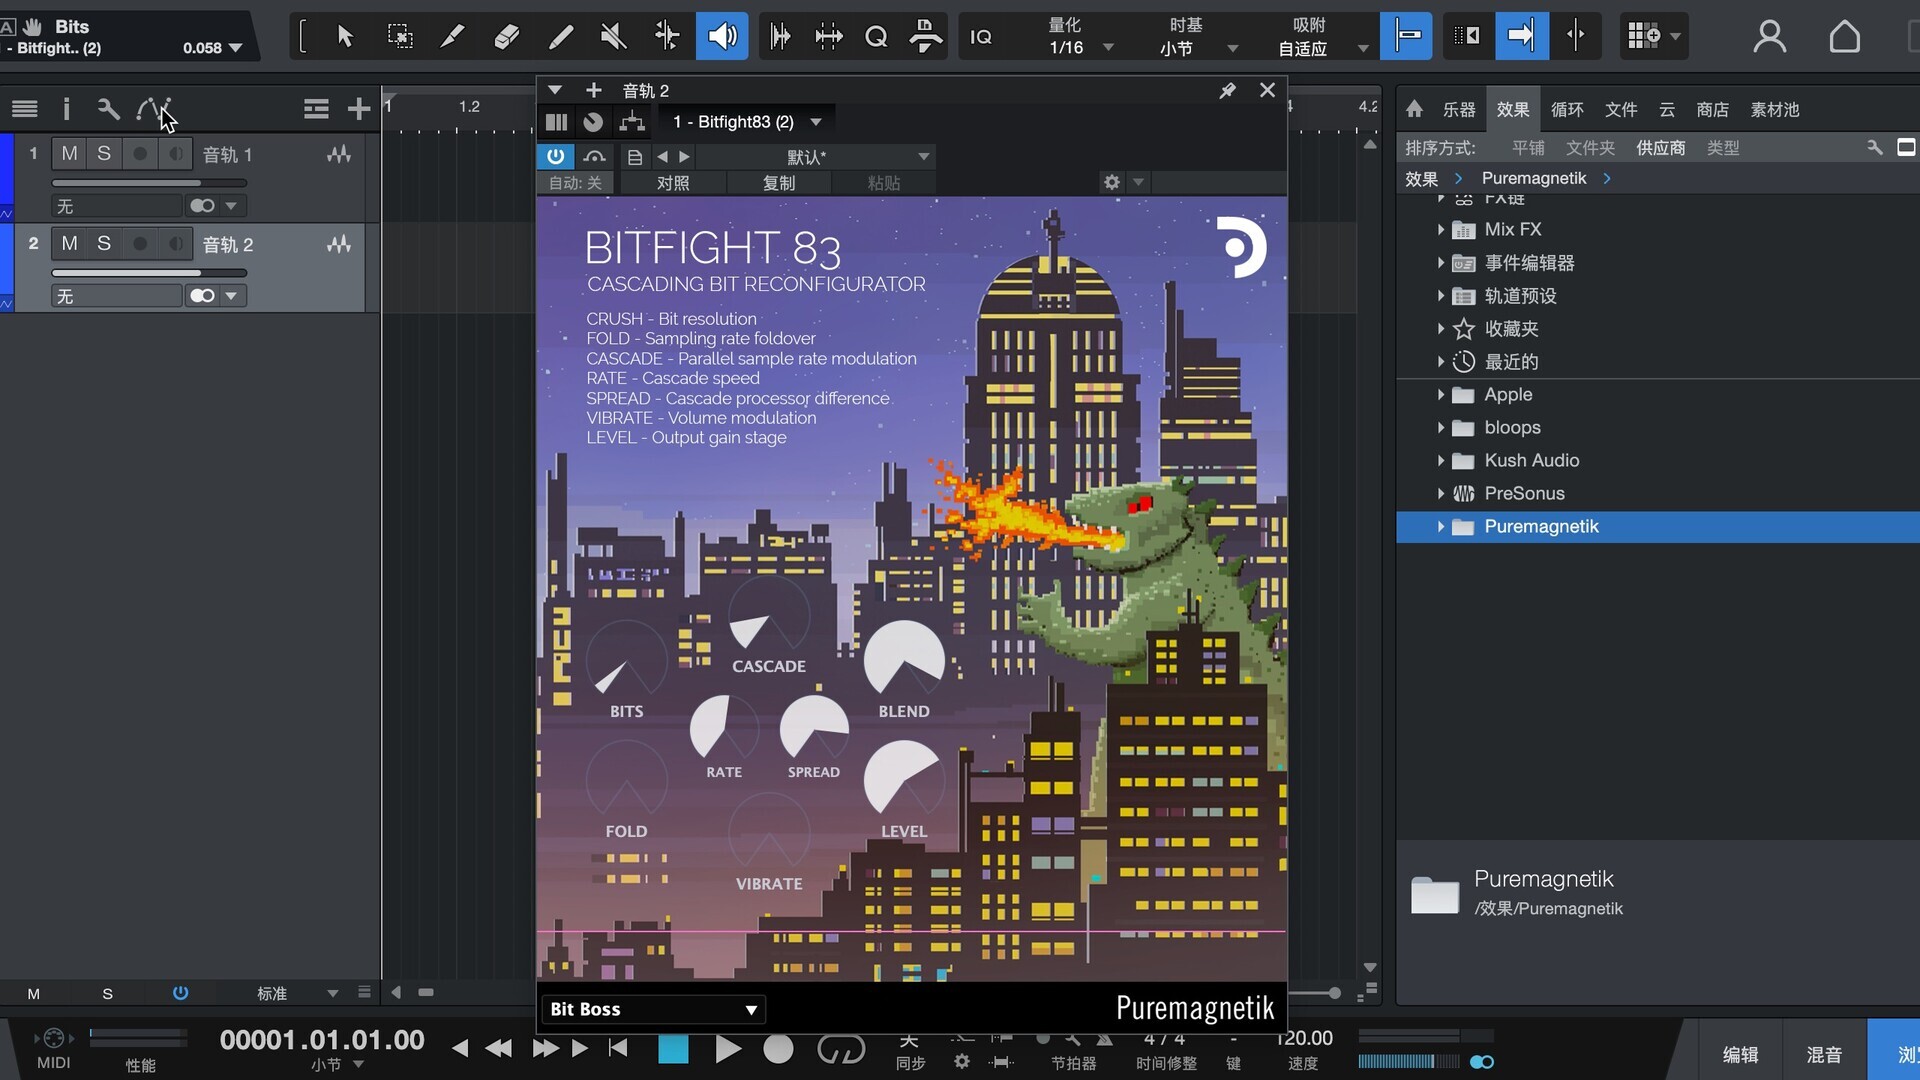Toggle monitor on 音轨 1

click(175, 154)
